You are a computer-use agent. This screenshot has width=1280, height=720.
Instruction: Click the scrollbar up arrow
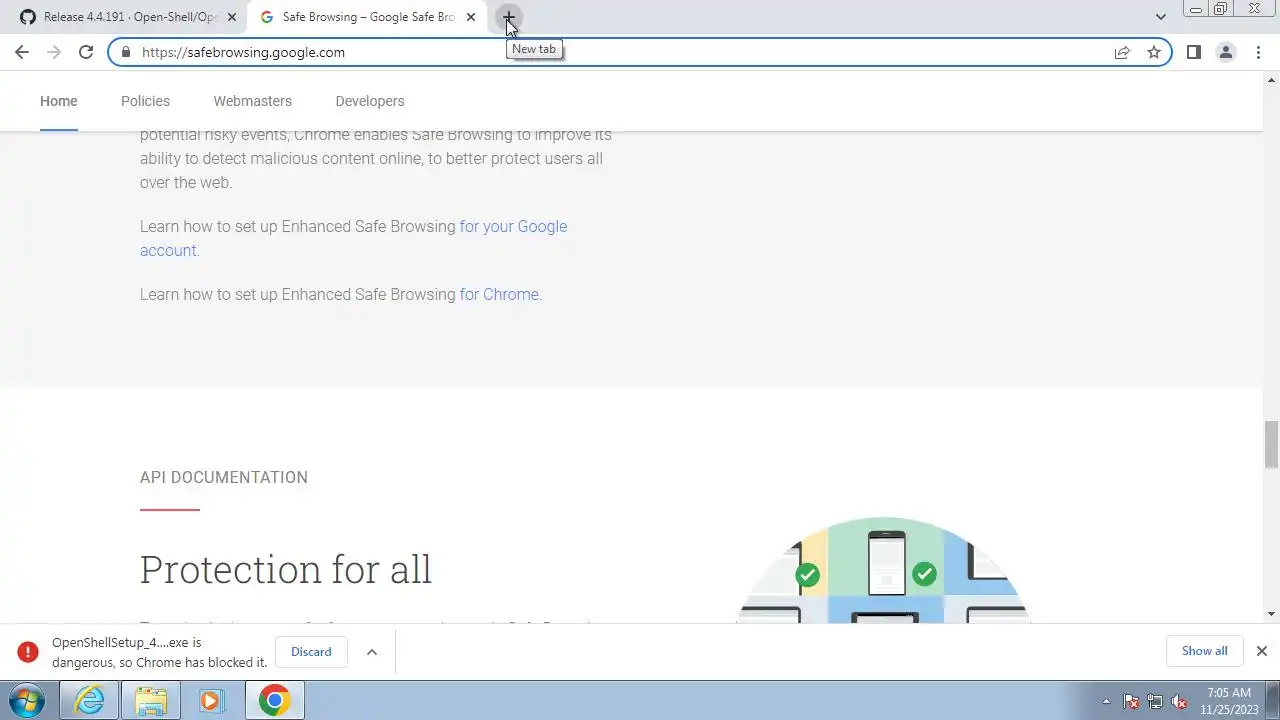[1271, 79]
